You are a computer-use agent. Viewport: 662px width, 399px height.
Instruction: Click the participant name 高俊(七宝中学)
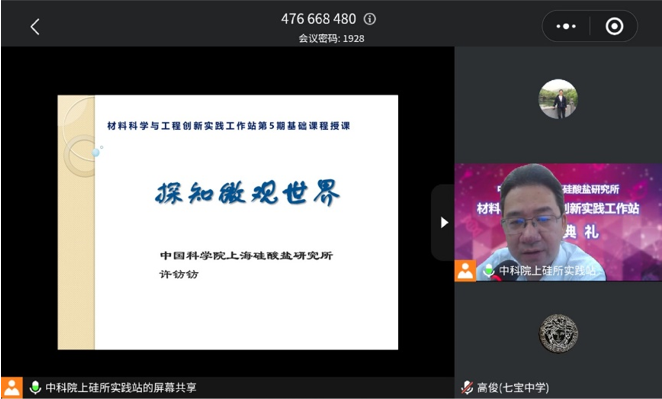coord(513,387)
